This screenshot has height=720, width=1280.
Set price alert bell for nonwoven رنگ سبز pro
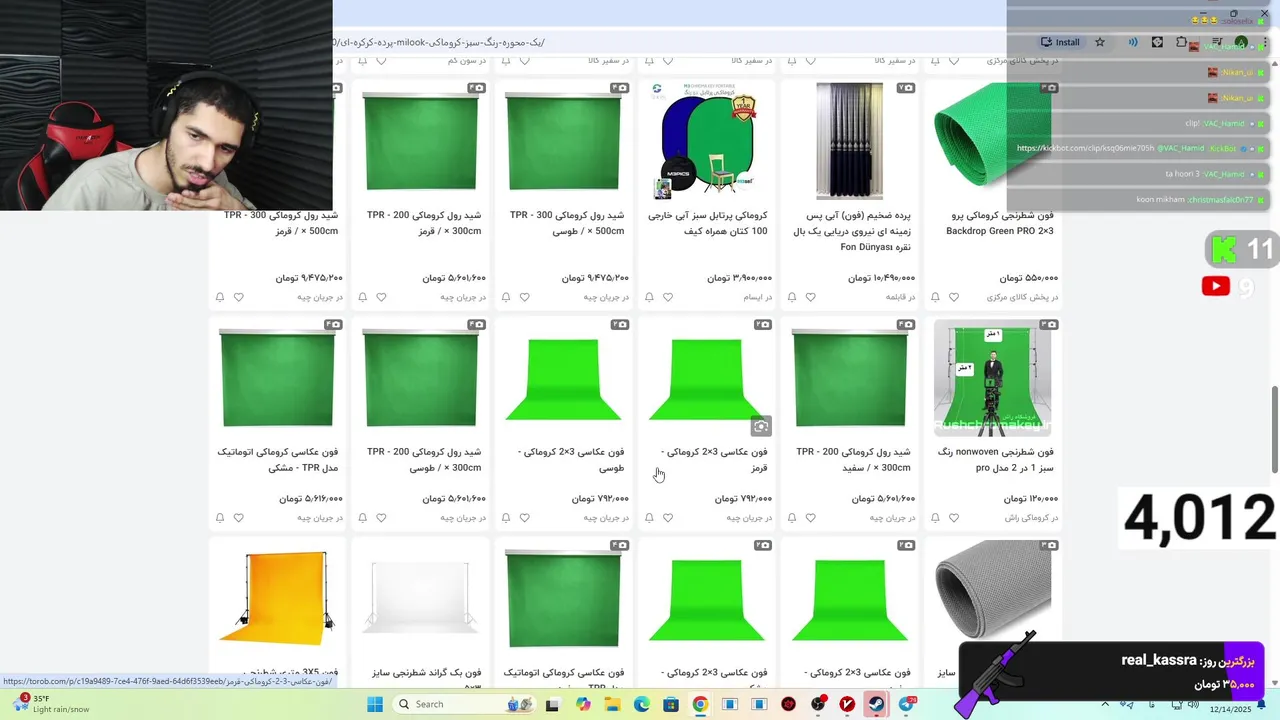[935, 518]
